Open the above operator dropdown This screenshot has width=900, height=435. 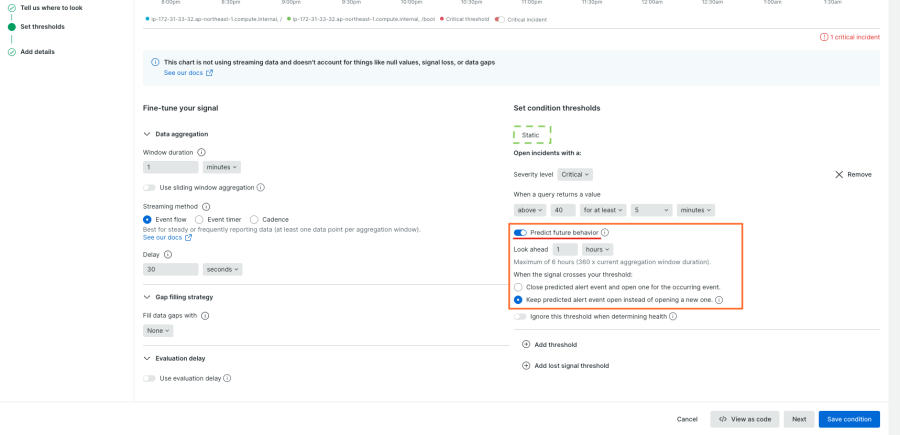(x=530, y=210)
